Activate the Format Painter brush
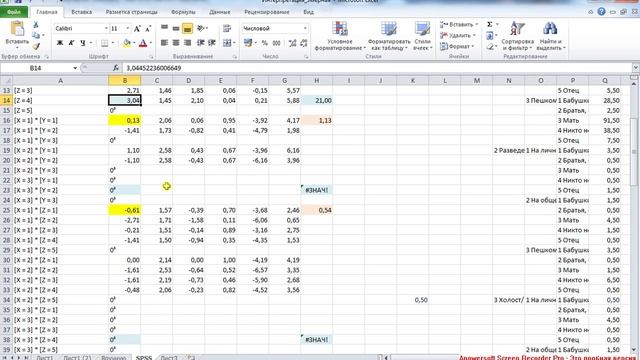 [36, 47]
